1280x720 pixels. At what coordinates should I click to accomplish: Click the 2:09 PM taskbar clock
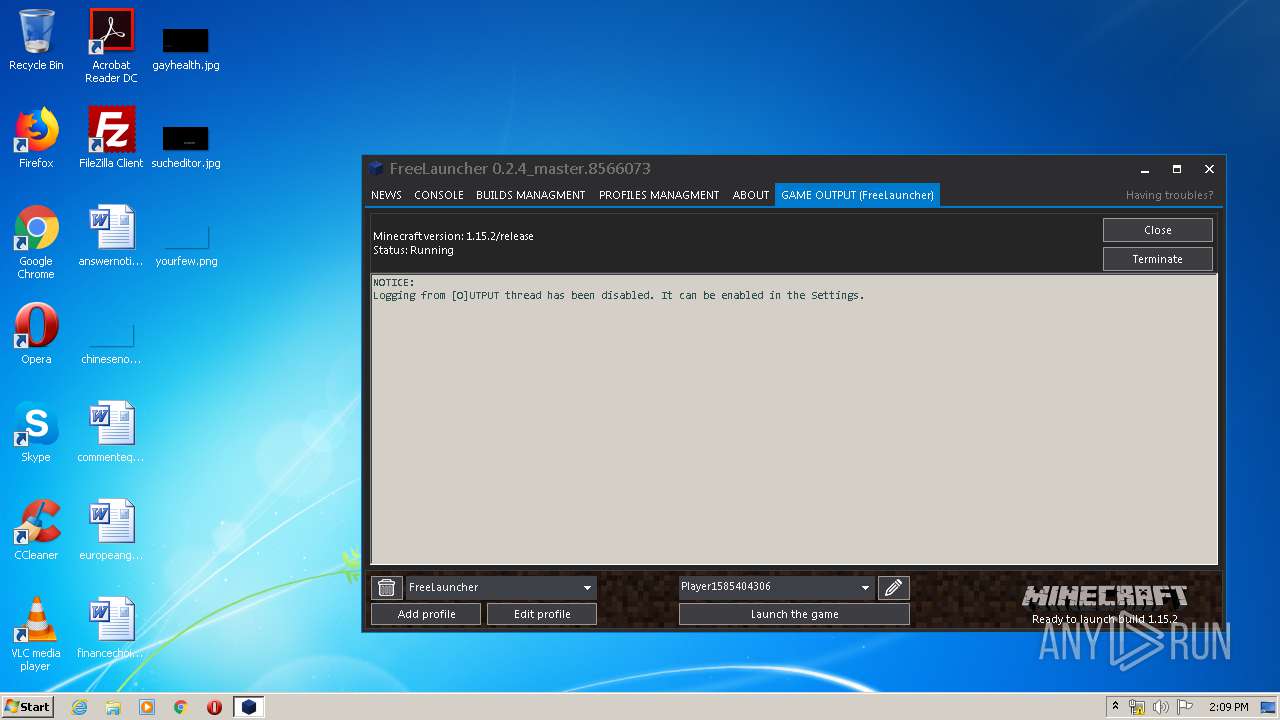(x=1229, y=707)
